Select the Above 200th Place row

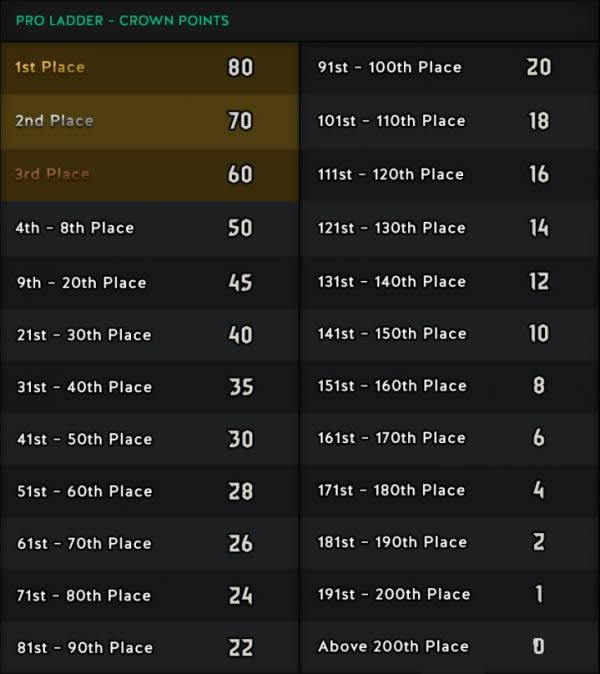point(450,647)
